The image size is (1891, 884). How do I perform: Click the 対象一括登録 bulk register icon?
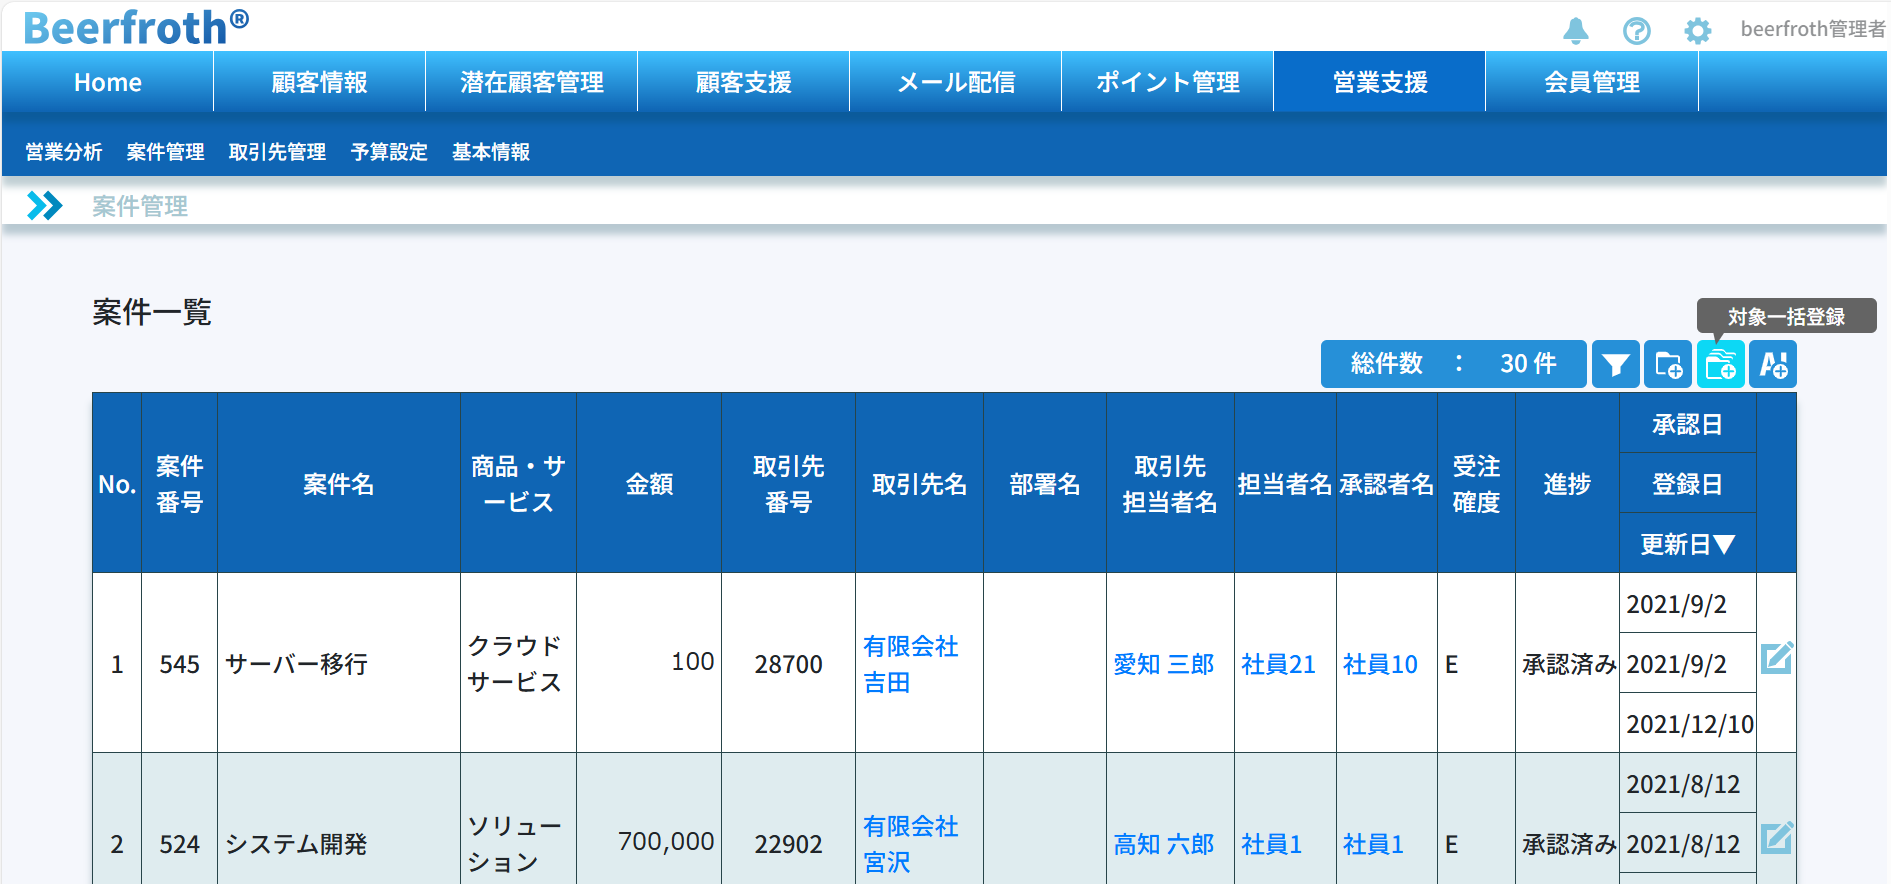1720,365
